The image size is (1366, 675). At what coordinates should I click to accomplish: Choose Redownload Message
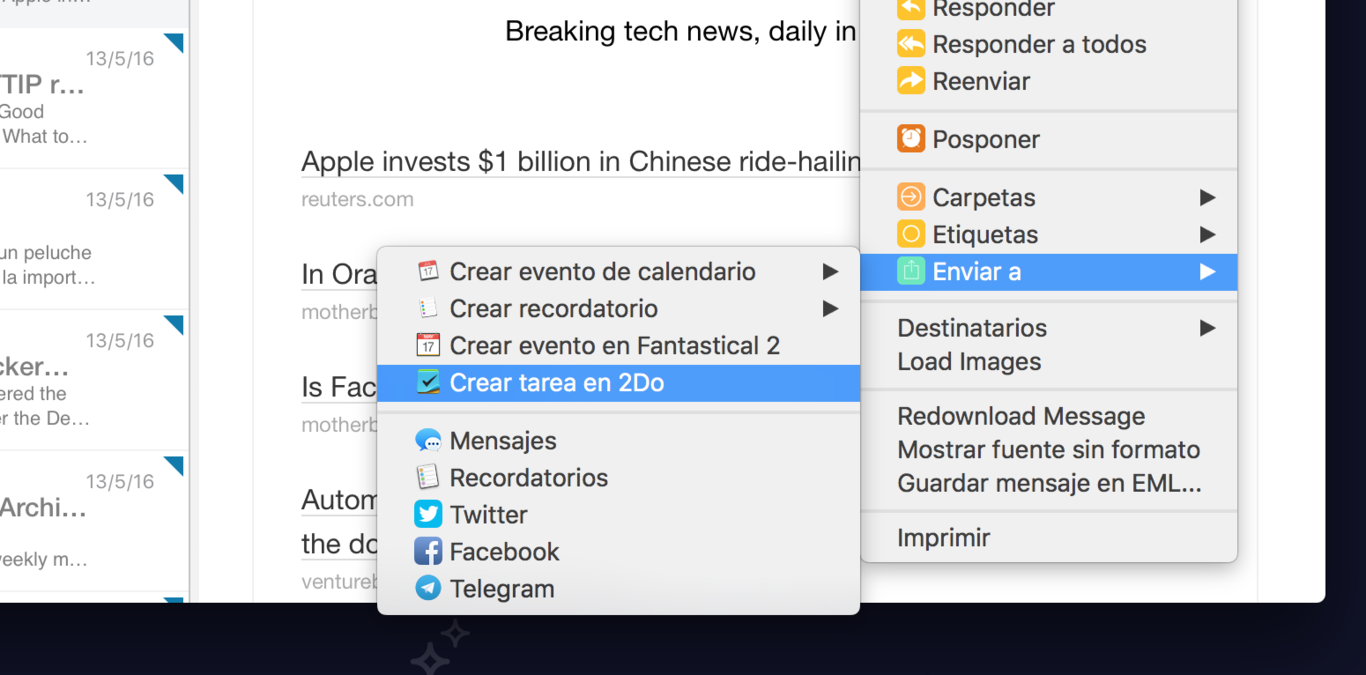pos(1021,416)
